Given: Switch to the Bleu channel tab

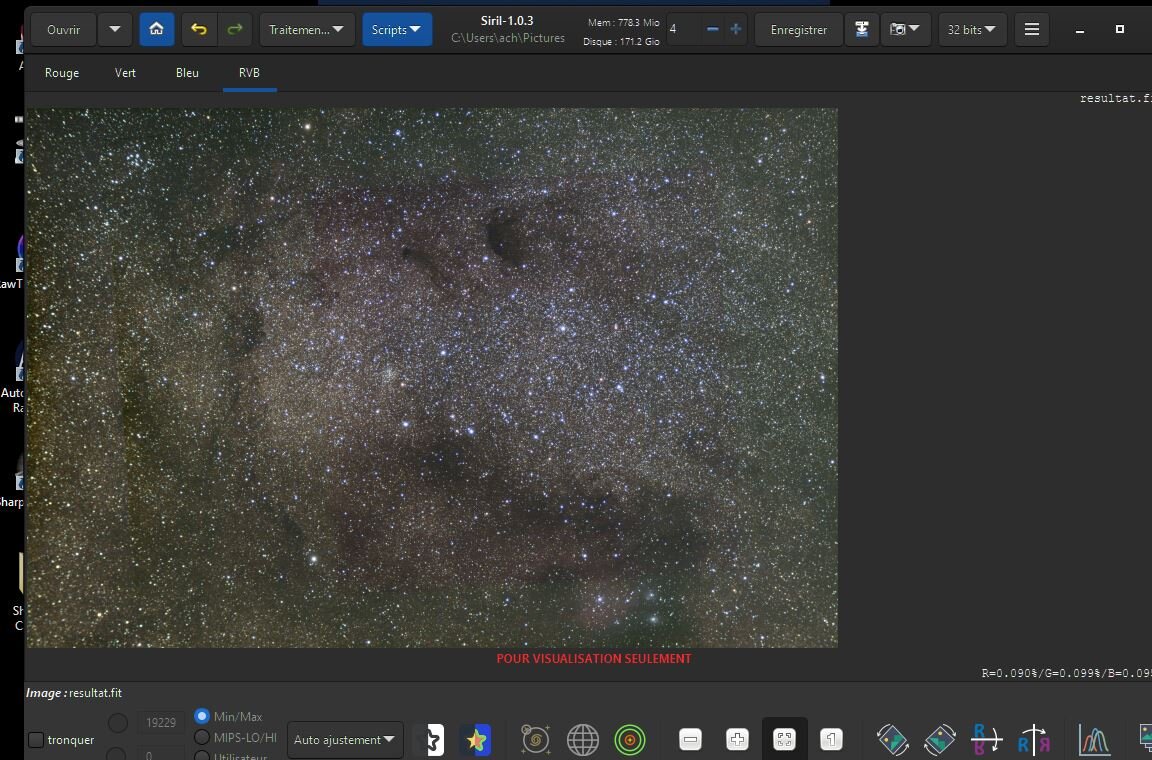Looking at the screenshot, I should point(187,73).
